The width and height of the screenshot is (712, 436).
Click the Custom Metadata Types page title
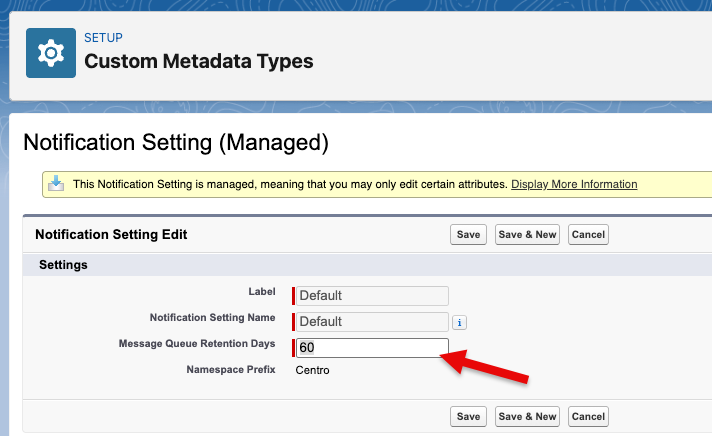pos(198,62)
